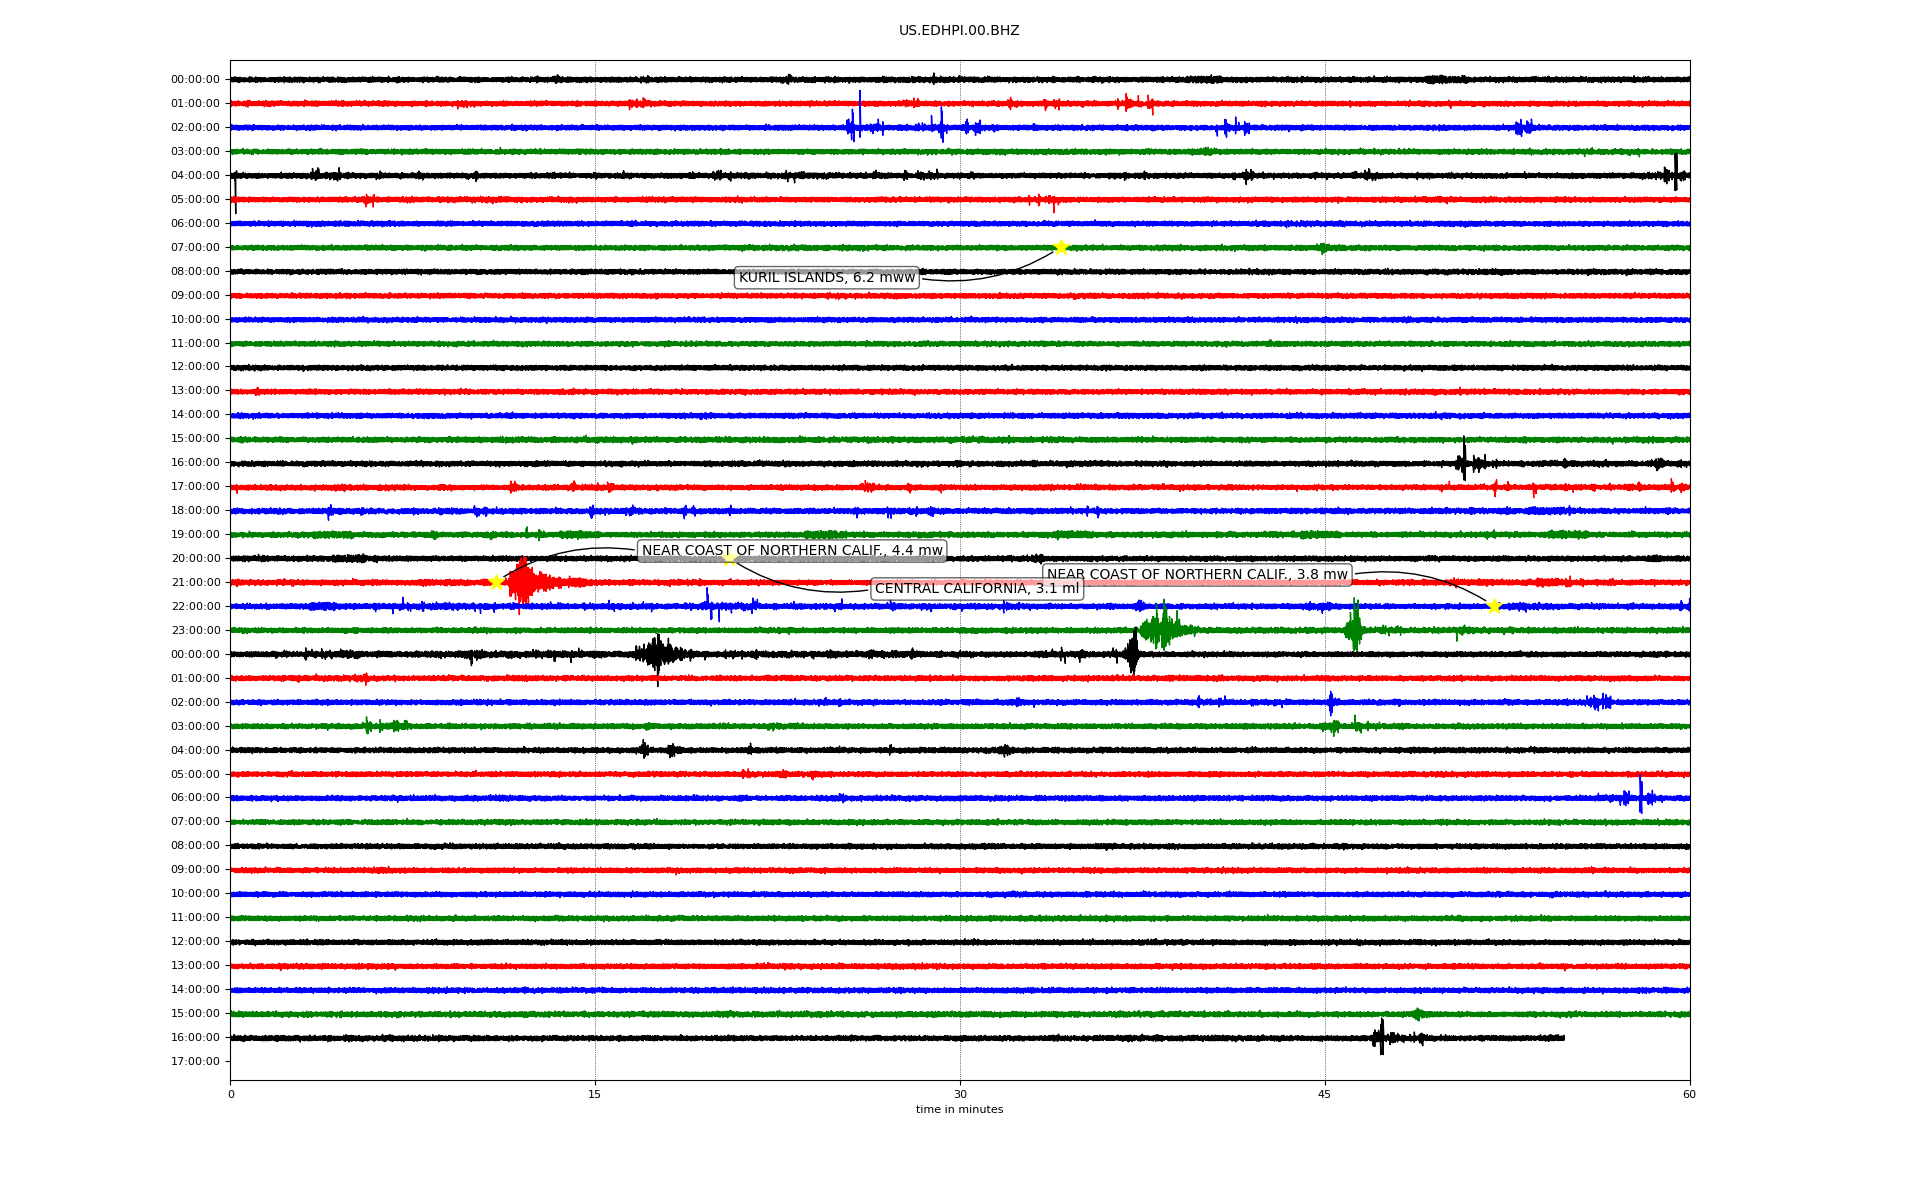Click the 'time in minutes' axis label
This screenshot has height=1200, width=1920.
pyautogui.click(x=959, y=1109)
